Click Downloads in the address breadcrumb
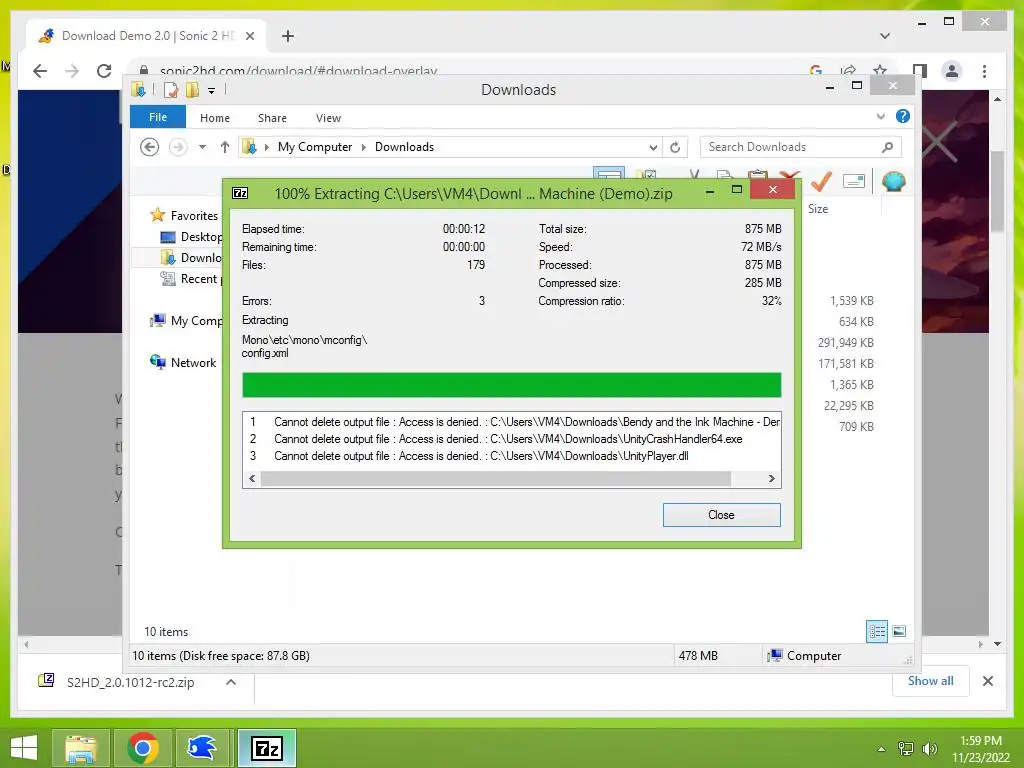 point(404,147)
